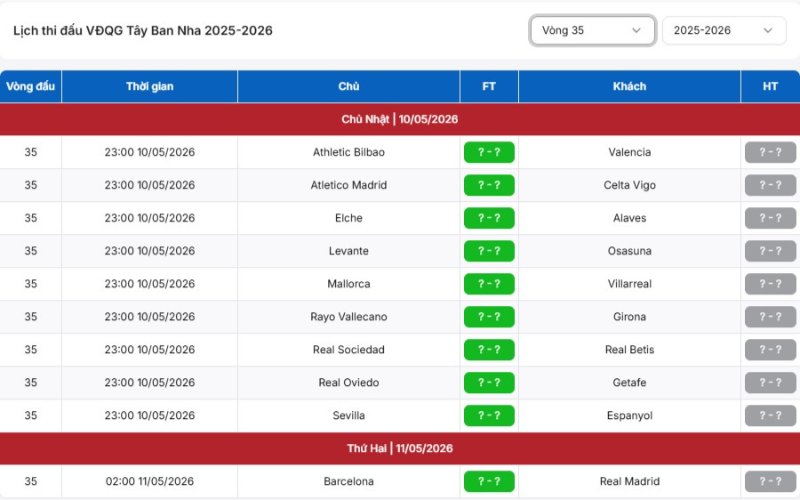This screenshot has height=500, width=800.
Task: Click FT score badge for Rayo Vallecano match
Action: 489,317
